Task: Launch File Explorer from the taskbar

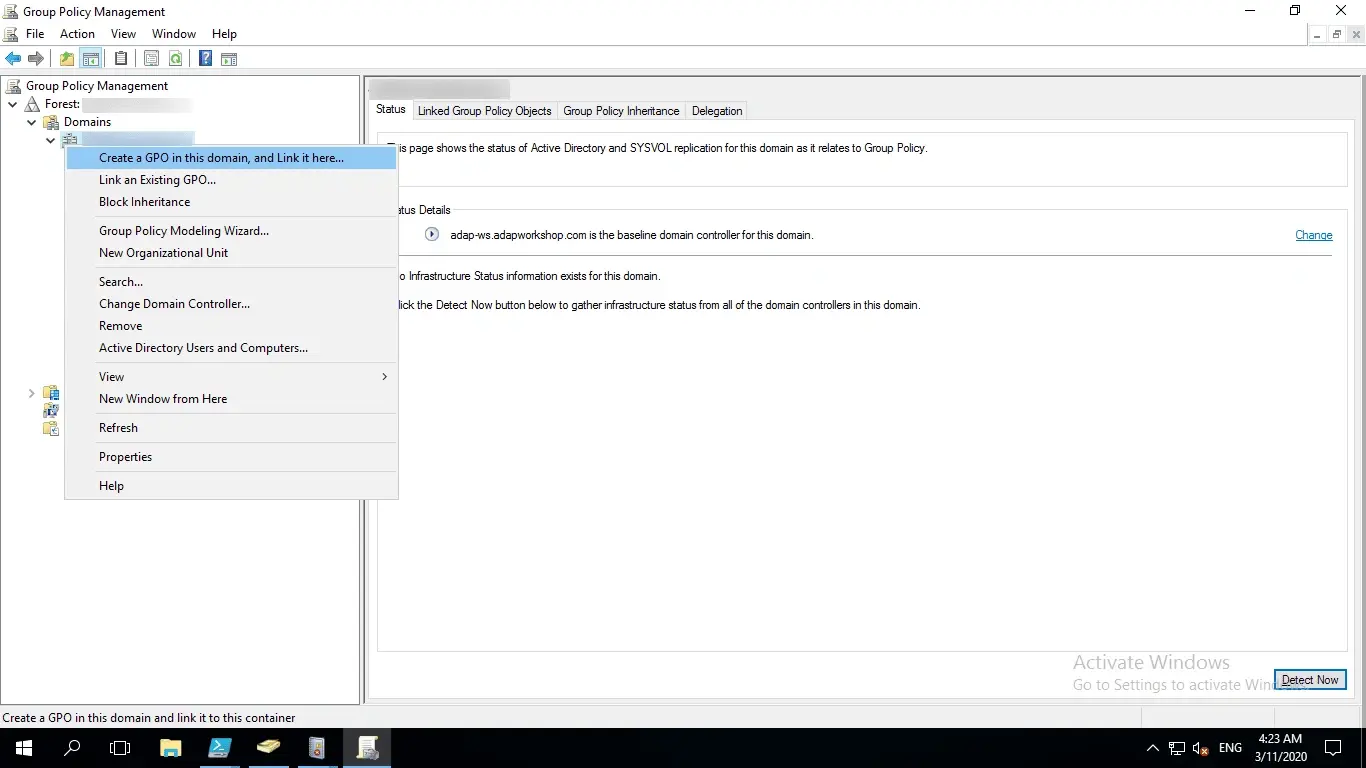Action: point(171,748)
